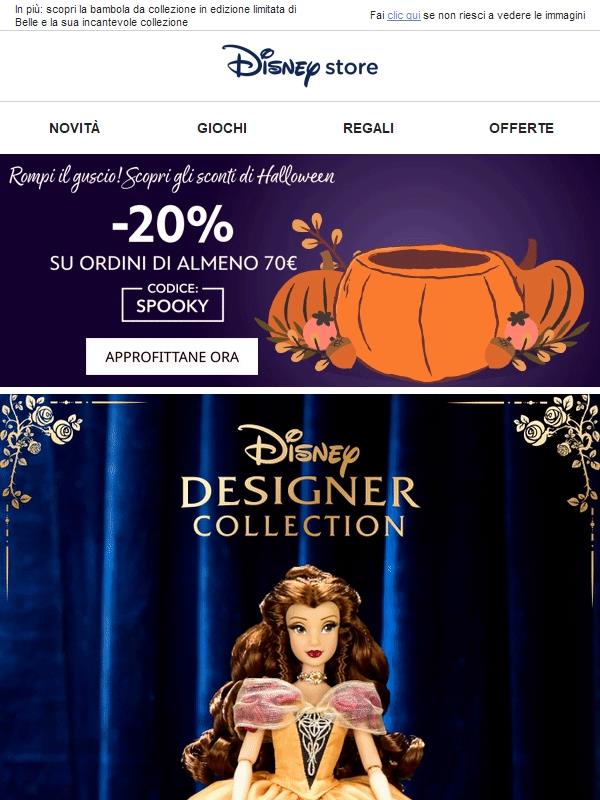Click the gold Disney Designer Collection logo

click(300, 481)
